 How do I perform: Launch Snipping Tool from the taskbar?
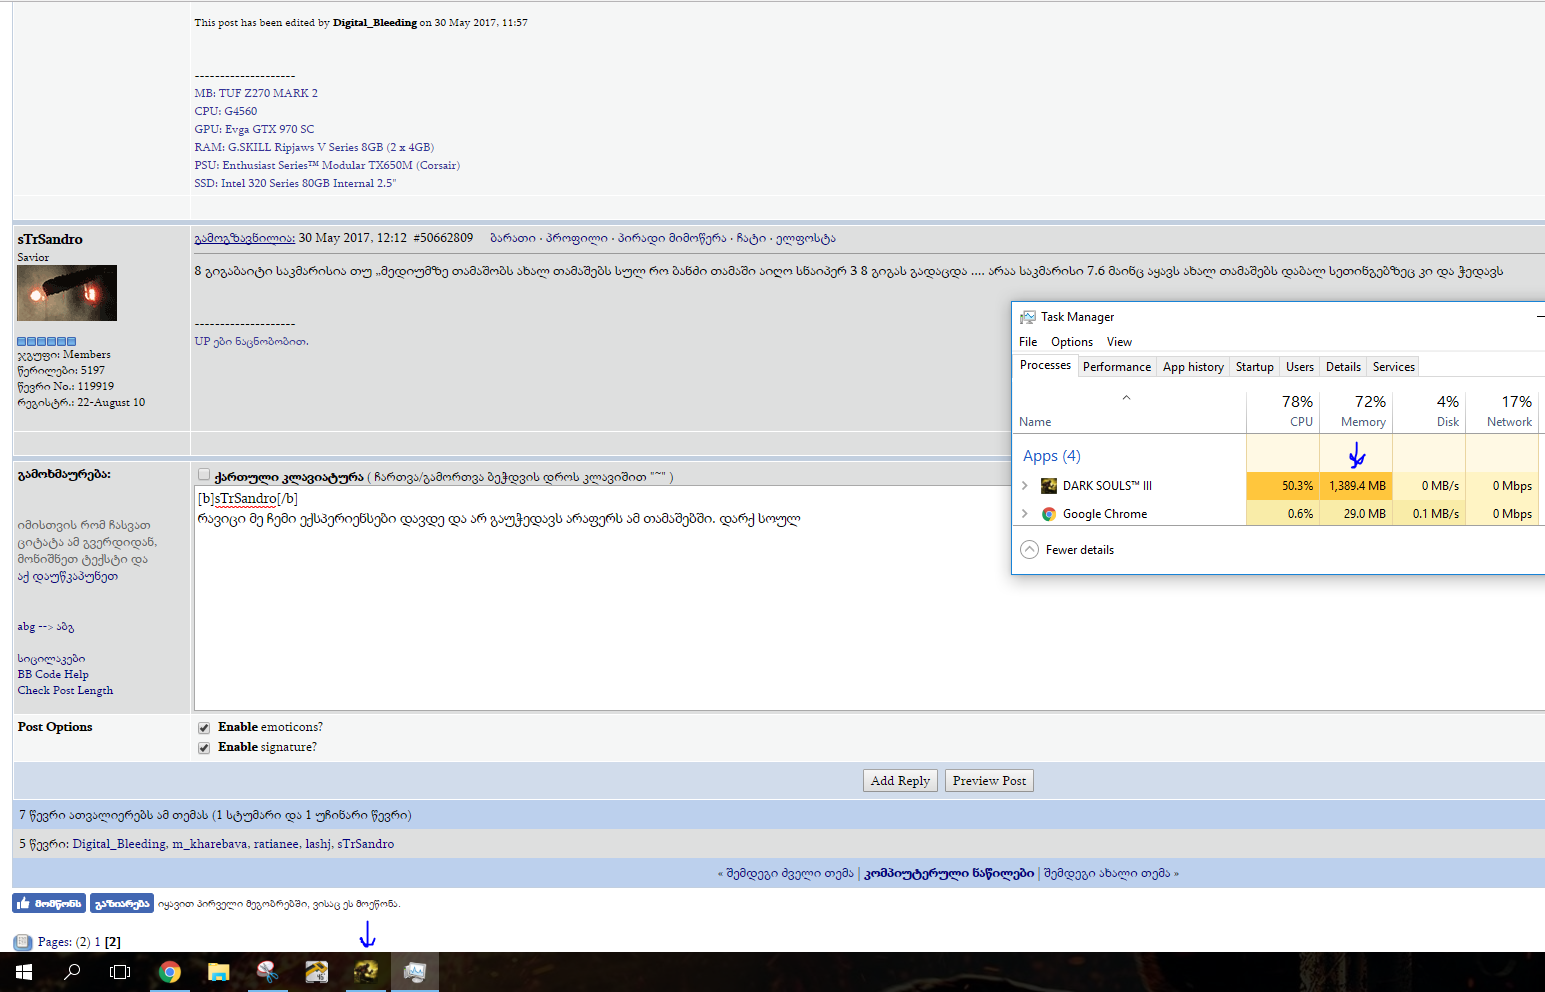coord(267,972)
